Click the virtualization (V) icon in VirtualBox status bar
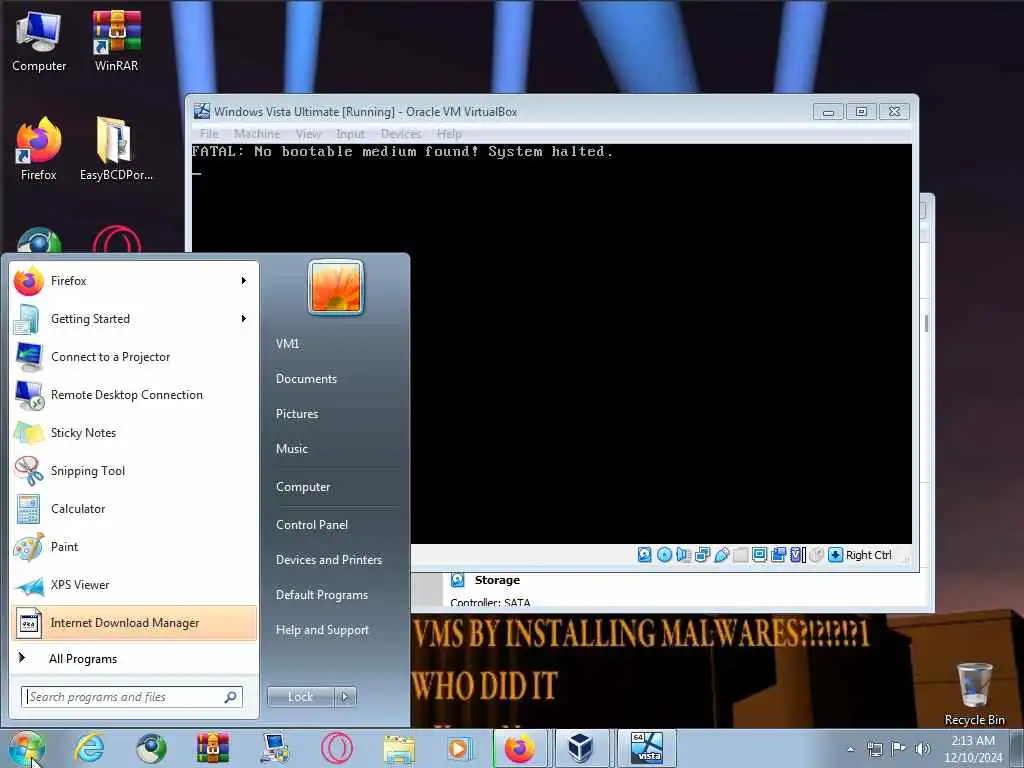The image size is (1024, 768). coord(797,555)
